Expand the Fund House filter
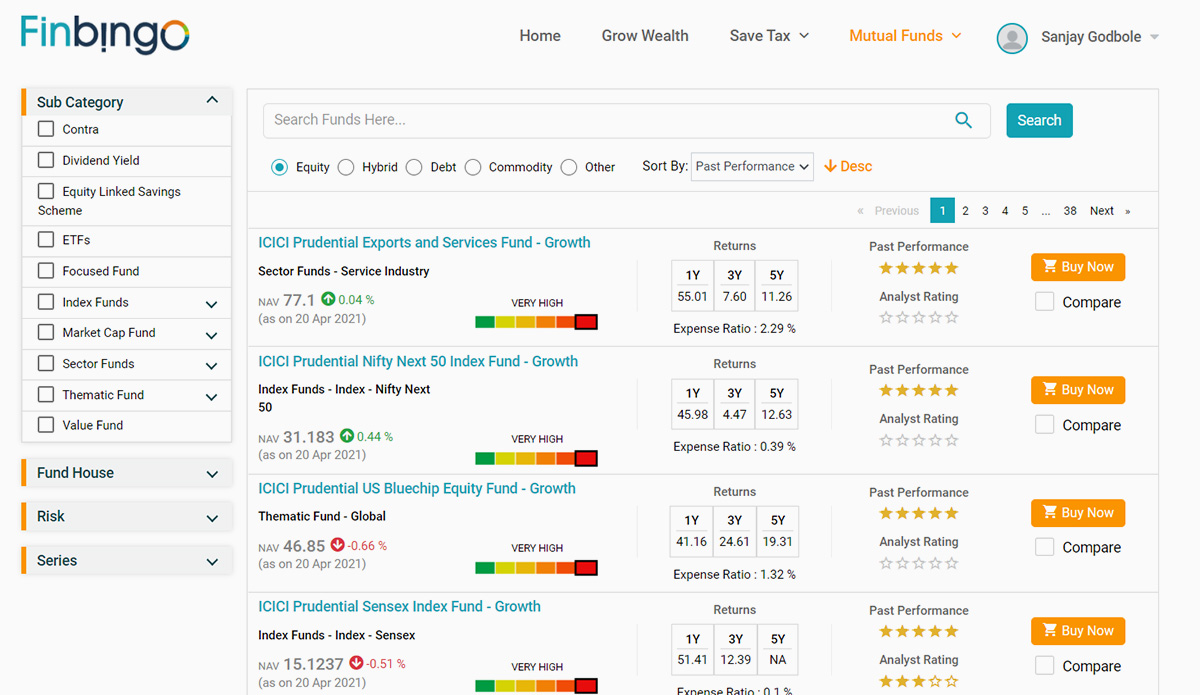 pos(126,473)
